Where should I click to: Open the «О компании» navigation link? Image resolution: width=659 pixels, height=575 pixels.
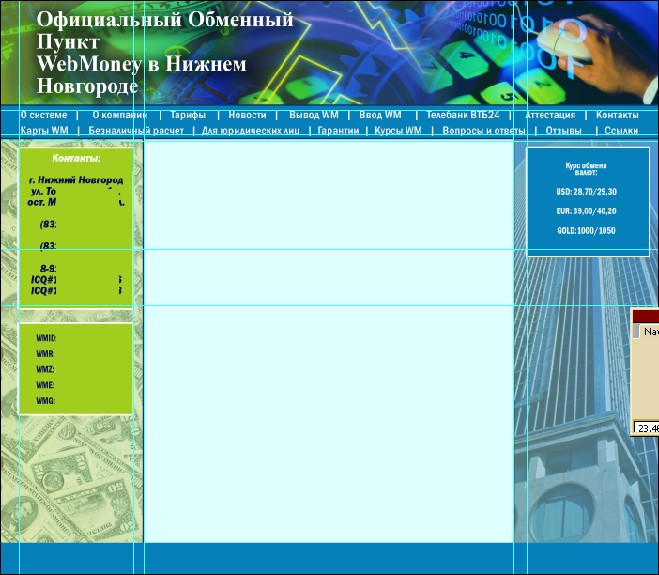pyautogui.click(x=120, y=115)
